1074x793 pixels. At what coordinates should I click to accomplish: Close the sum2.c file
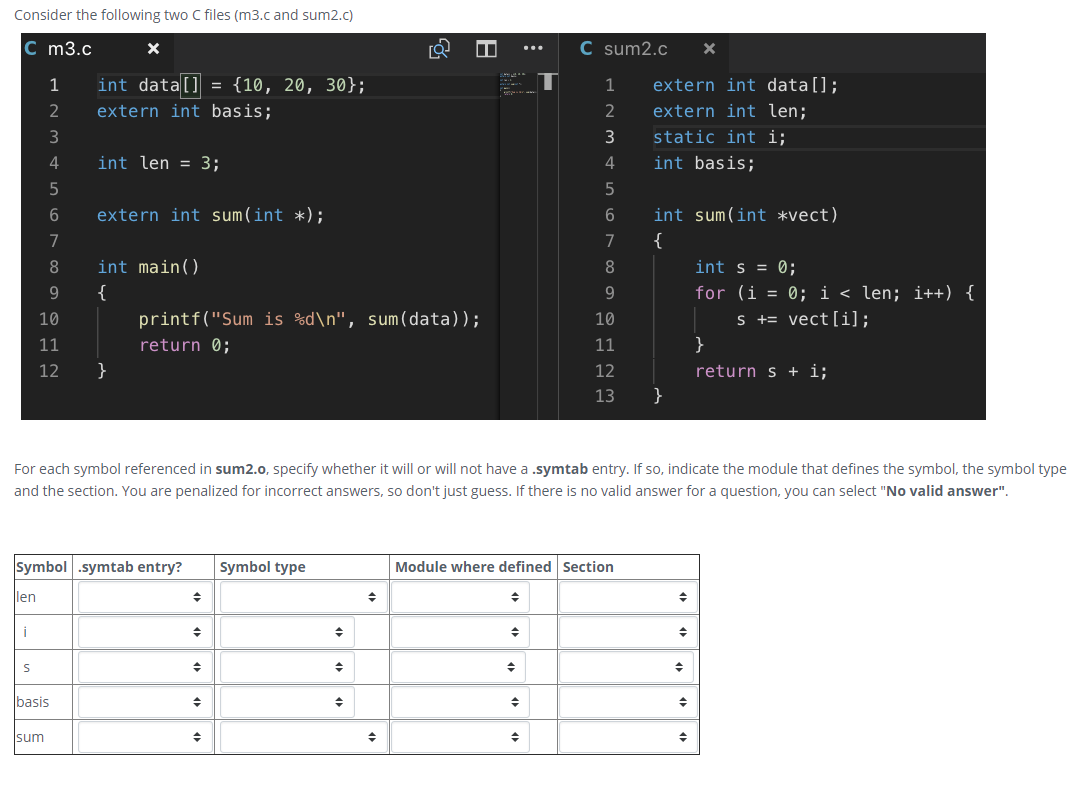point(709,48)
